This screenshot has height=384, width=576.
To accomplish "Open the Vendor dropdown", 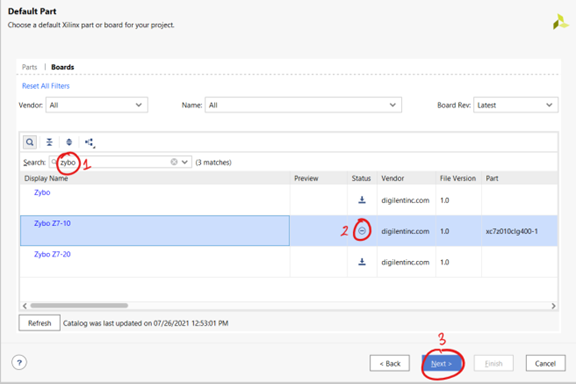I will point(97,105).
